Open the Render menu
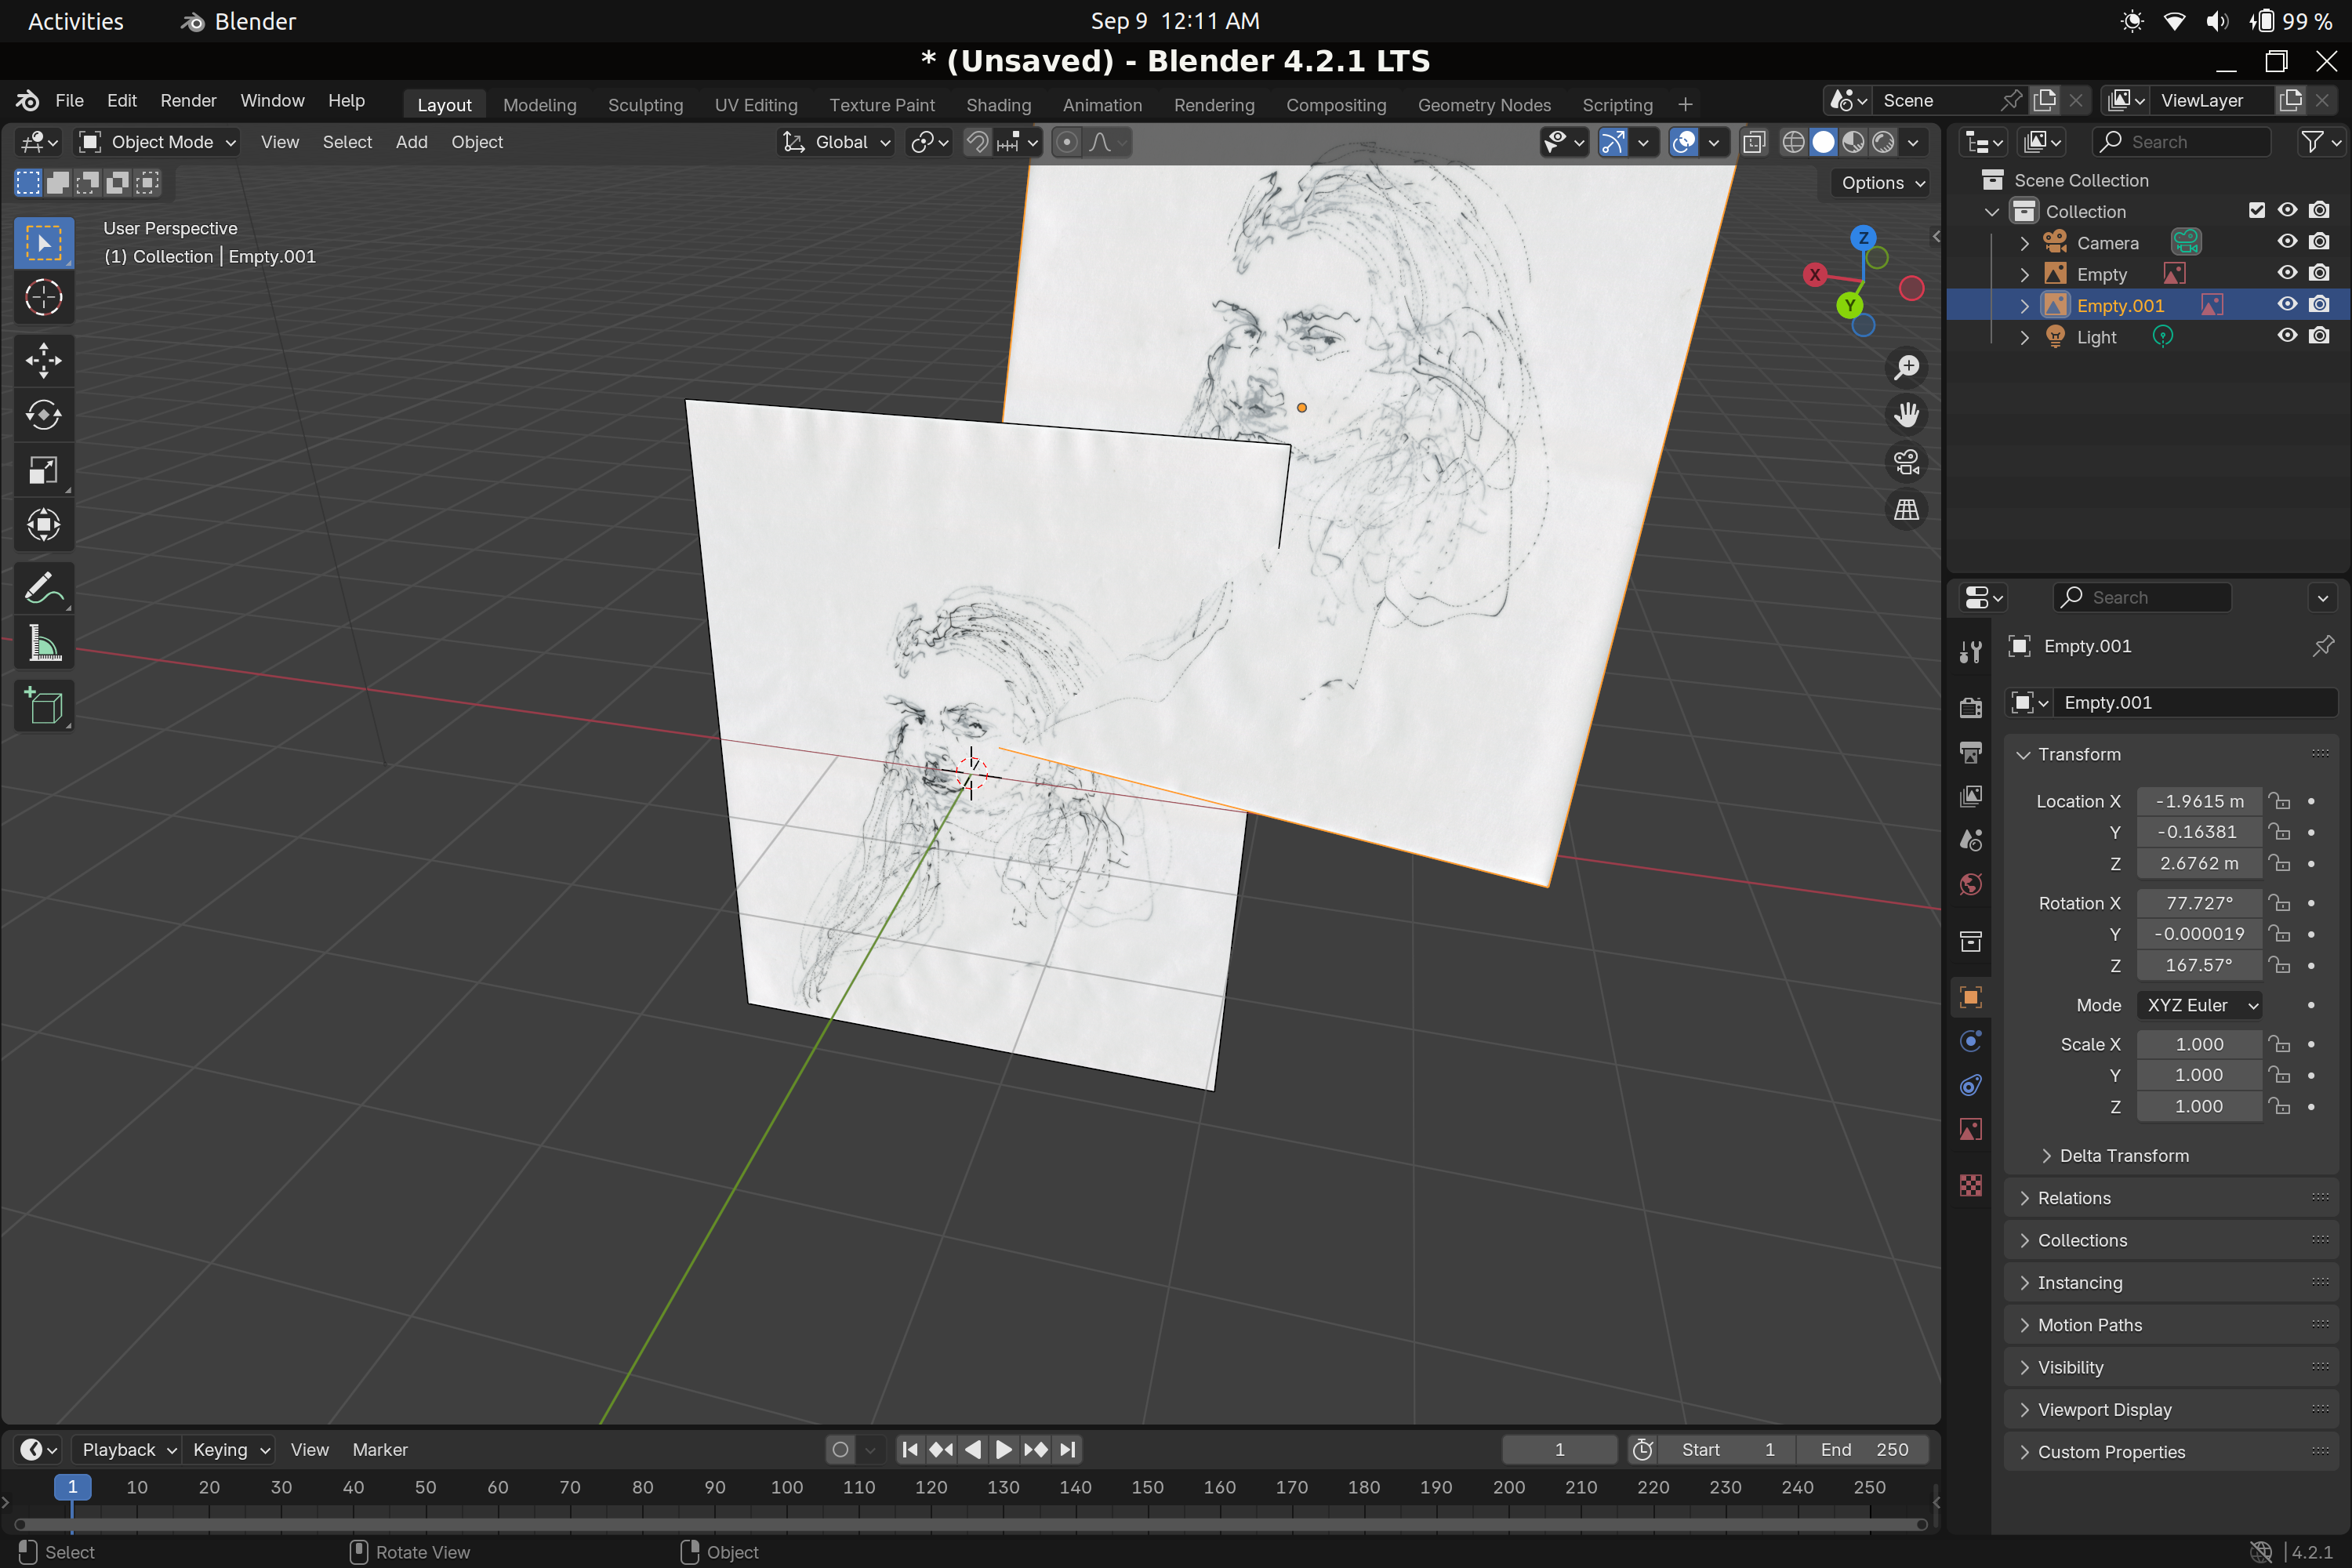Screen dimensions: 2352x1568 tap(188, 100)
